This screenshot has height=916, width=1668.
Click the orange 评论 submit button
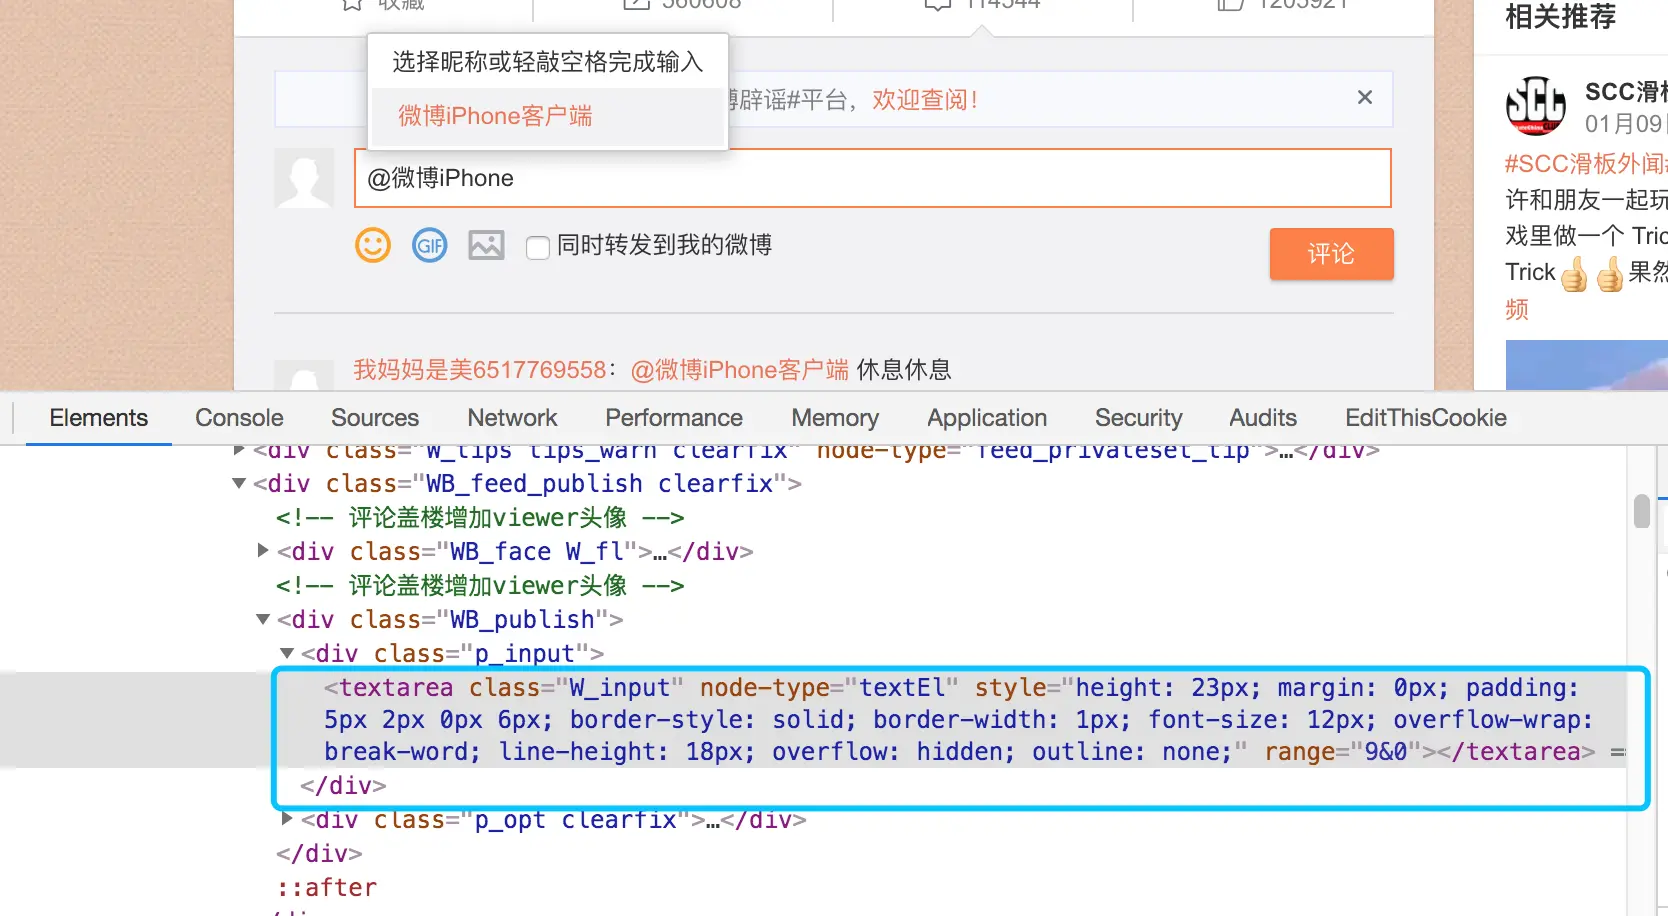(x=1331, y=254)
